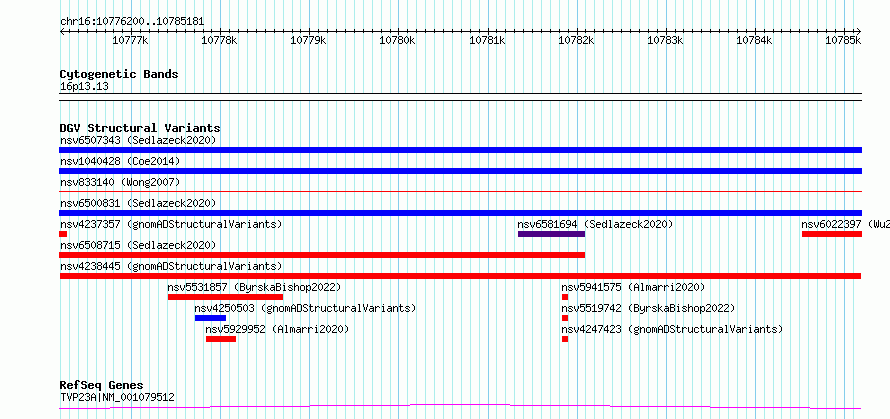Select tiny red mark under nsv5941575
The image size is (890, 419).
pyautogui.click(x=565, y=297)
